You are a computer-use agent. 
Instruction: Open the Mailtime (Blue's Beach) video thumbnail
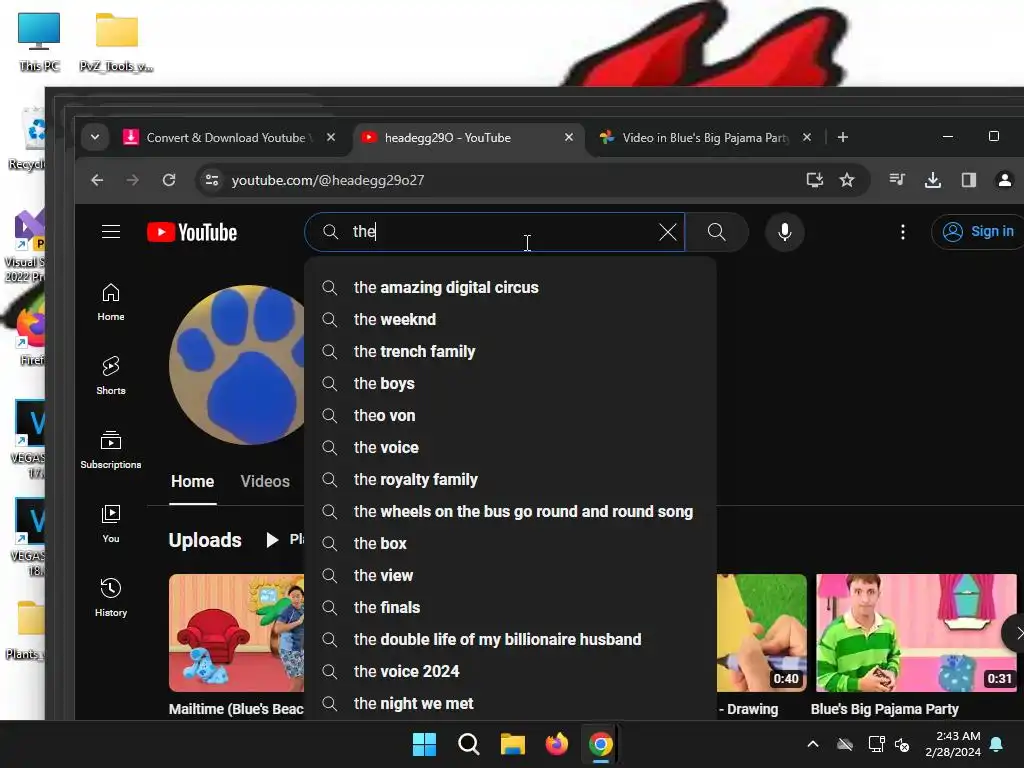click(236, 632)
